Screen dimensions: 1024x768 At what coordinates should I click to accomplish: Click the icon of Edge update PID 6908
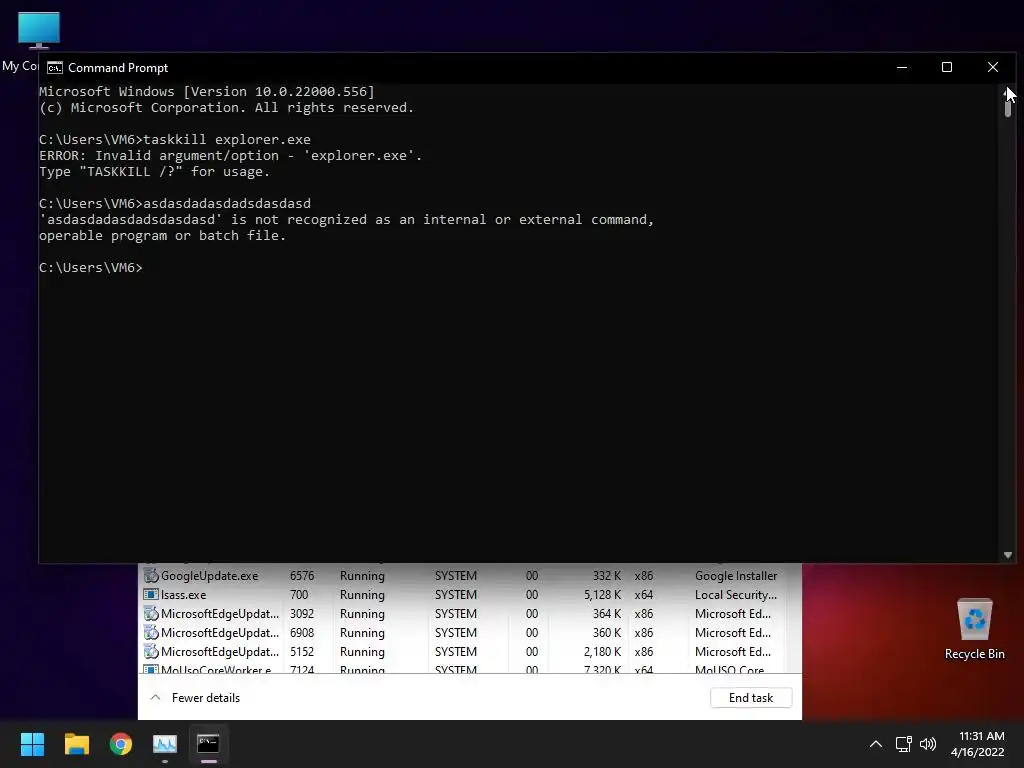pyautogui.click(x=151, y=632)
